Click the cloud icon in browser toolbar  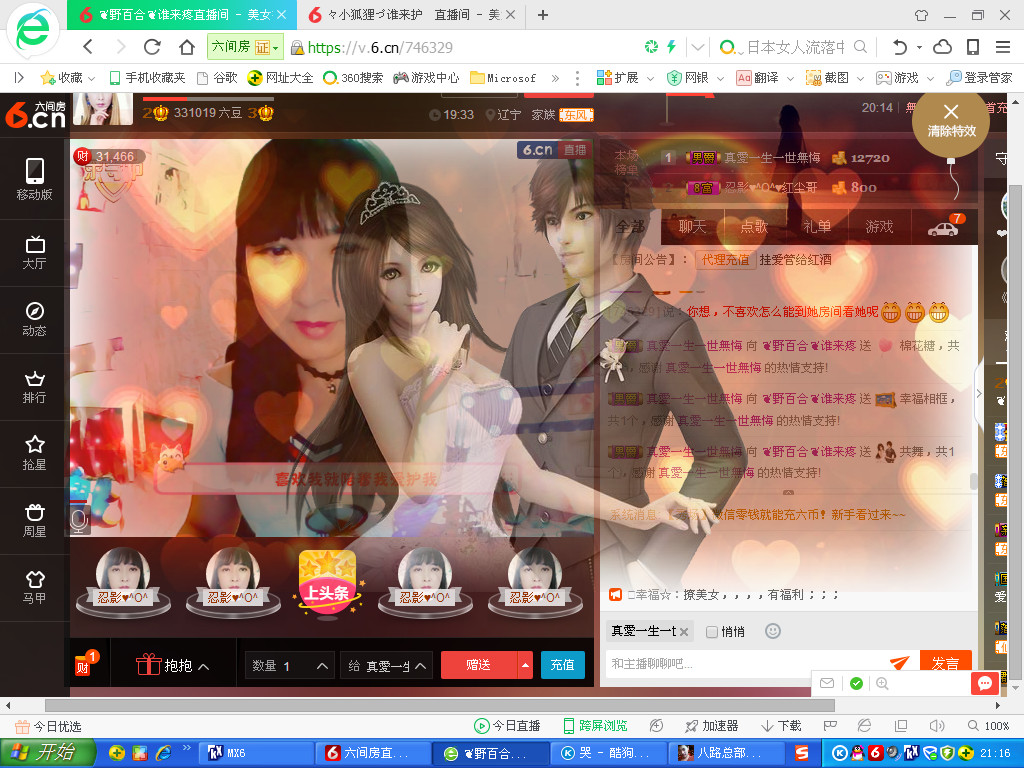pyautogui.click(x=942, y=47)
